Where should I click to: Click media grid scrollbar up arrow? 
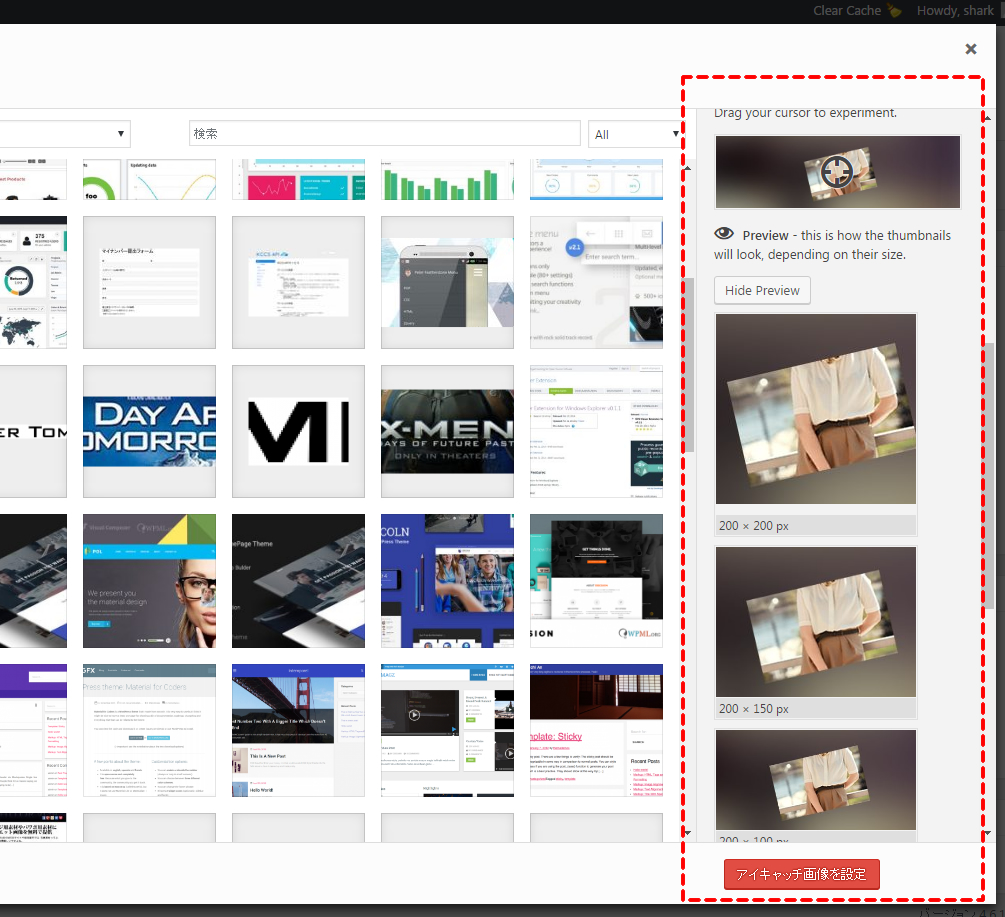click(x=688, y=168)
